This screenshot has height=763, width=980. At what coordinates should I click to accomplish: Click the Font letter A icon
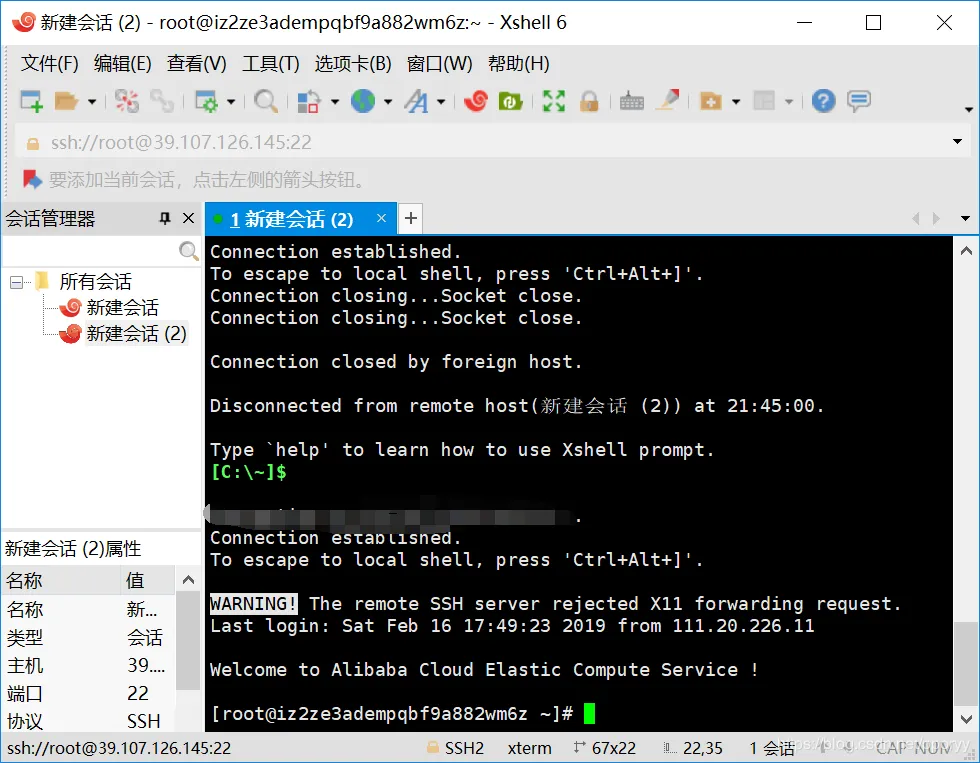coord(416,101)
